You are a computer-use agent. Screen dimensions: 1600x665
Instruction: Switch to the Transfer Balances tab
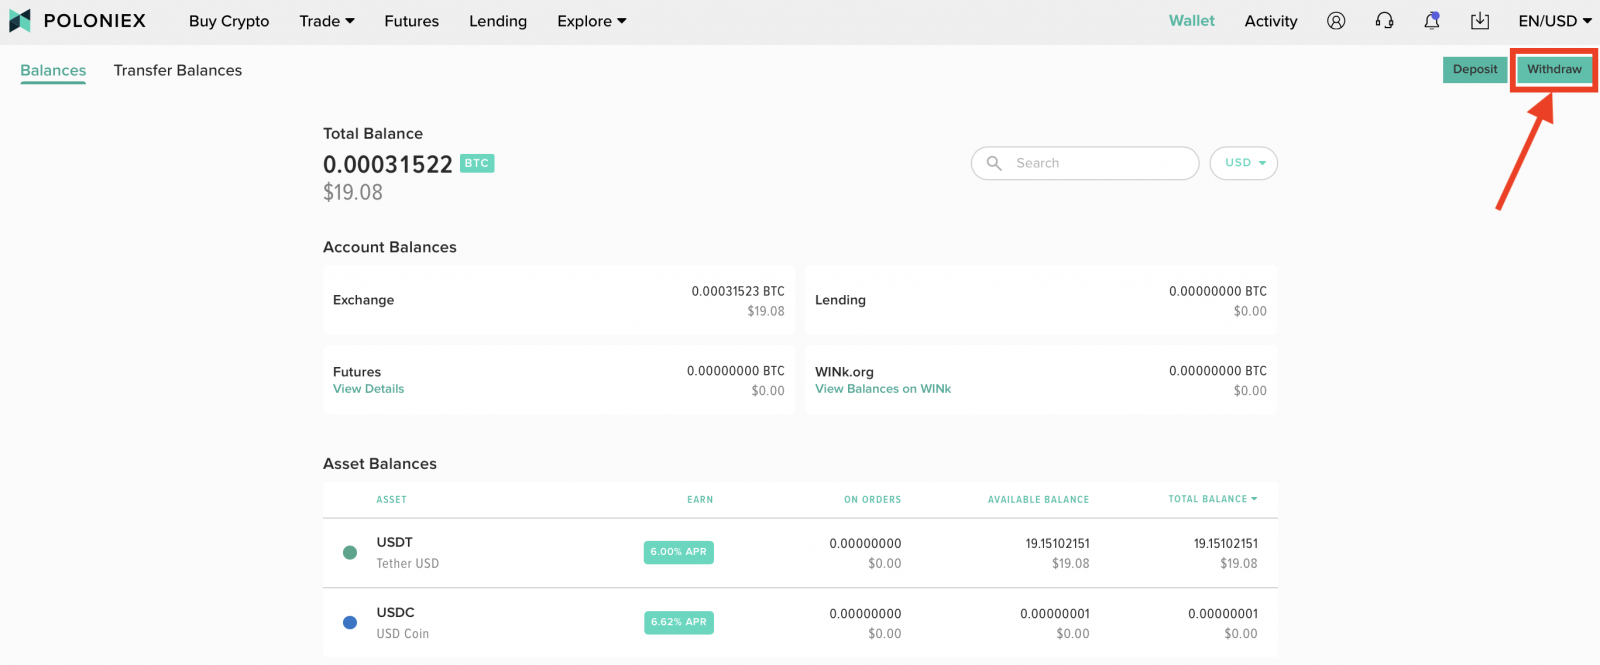pyautogui.click(x=178, y=70)
